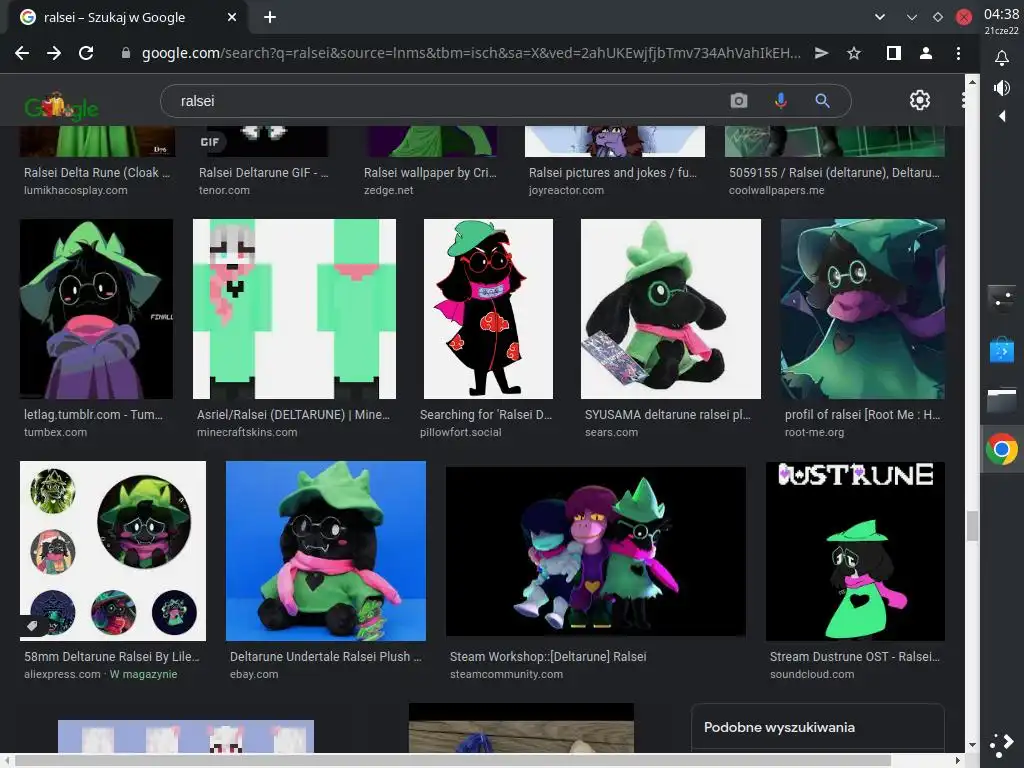Click the vertical scrollbar thumb
The image size is (1024, 768).
pos(972,526)
